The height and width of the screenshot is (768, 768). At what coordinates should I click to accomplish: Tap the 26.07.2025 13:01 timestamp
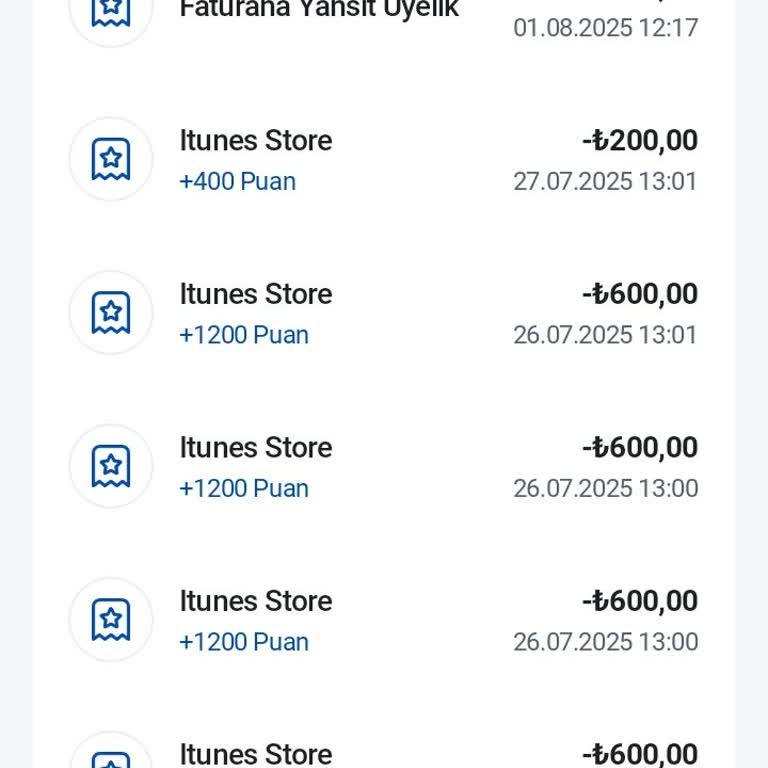point(605,335)
